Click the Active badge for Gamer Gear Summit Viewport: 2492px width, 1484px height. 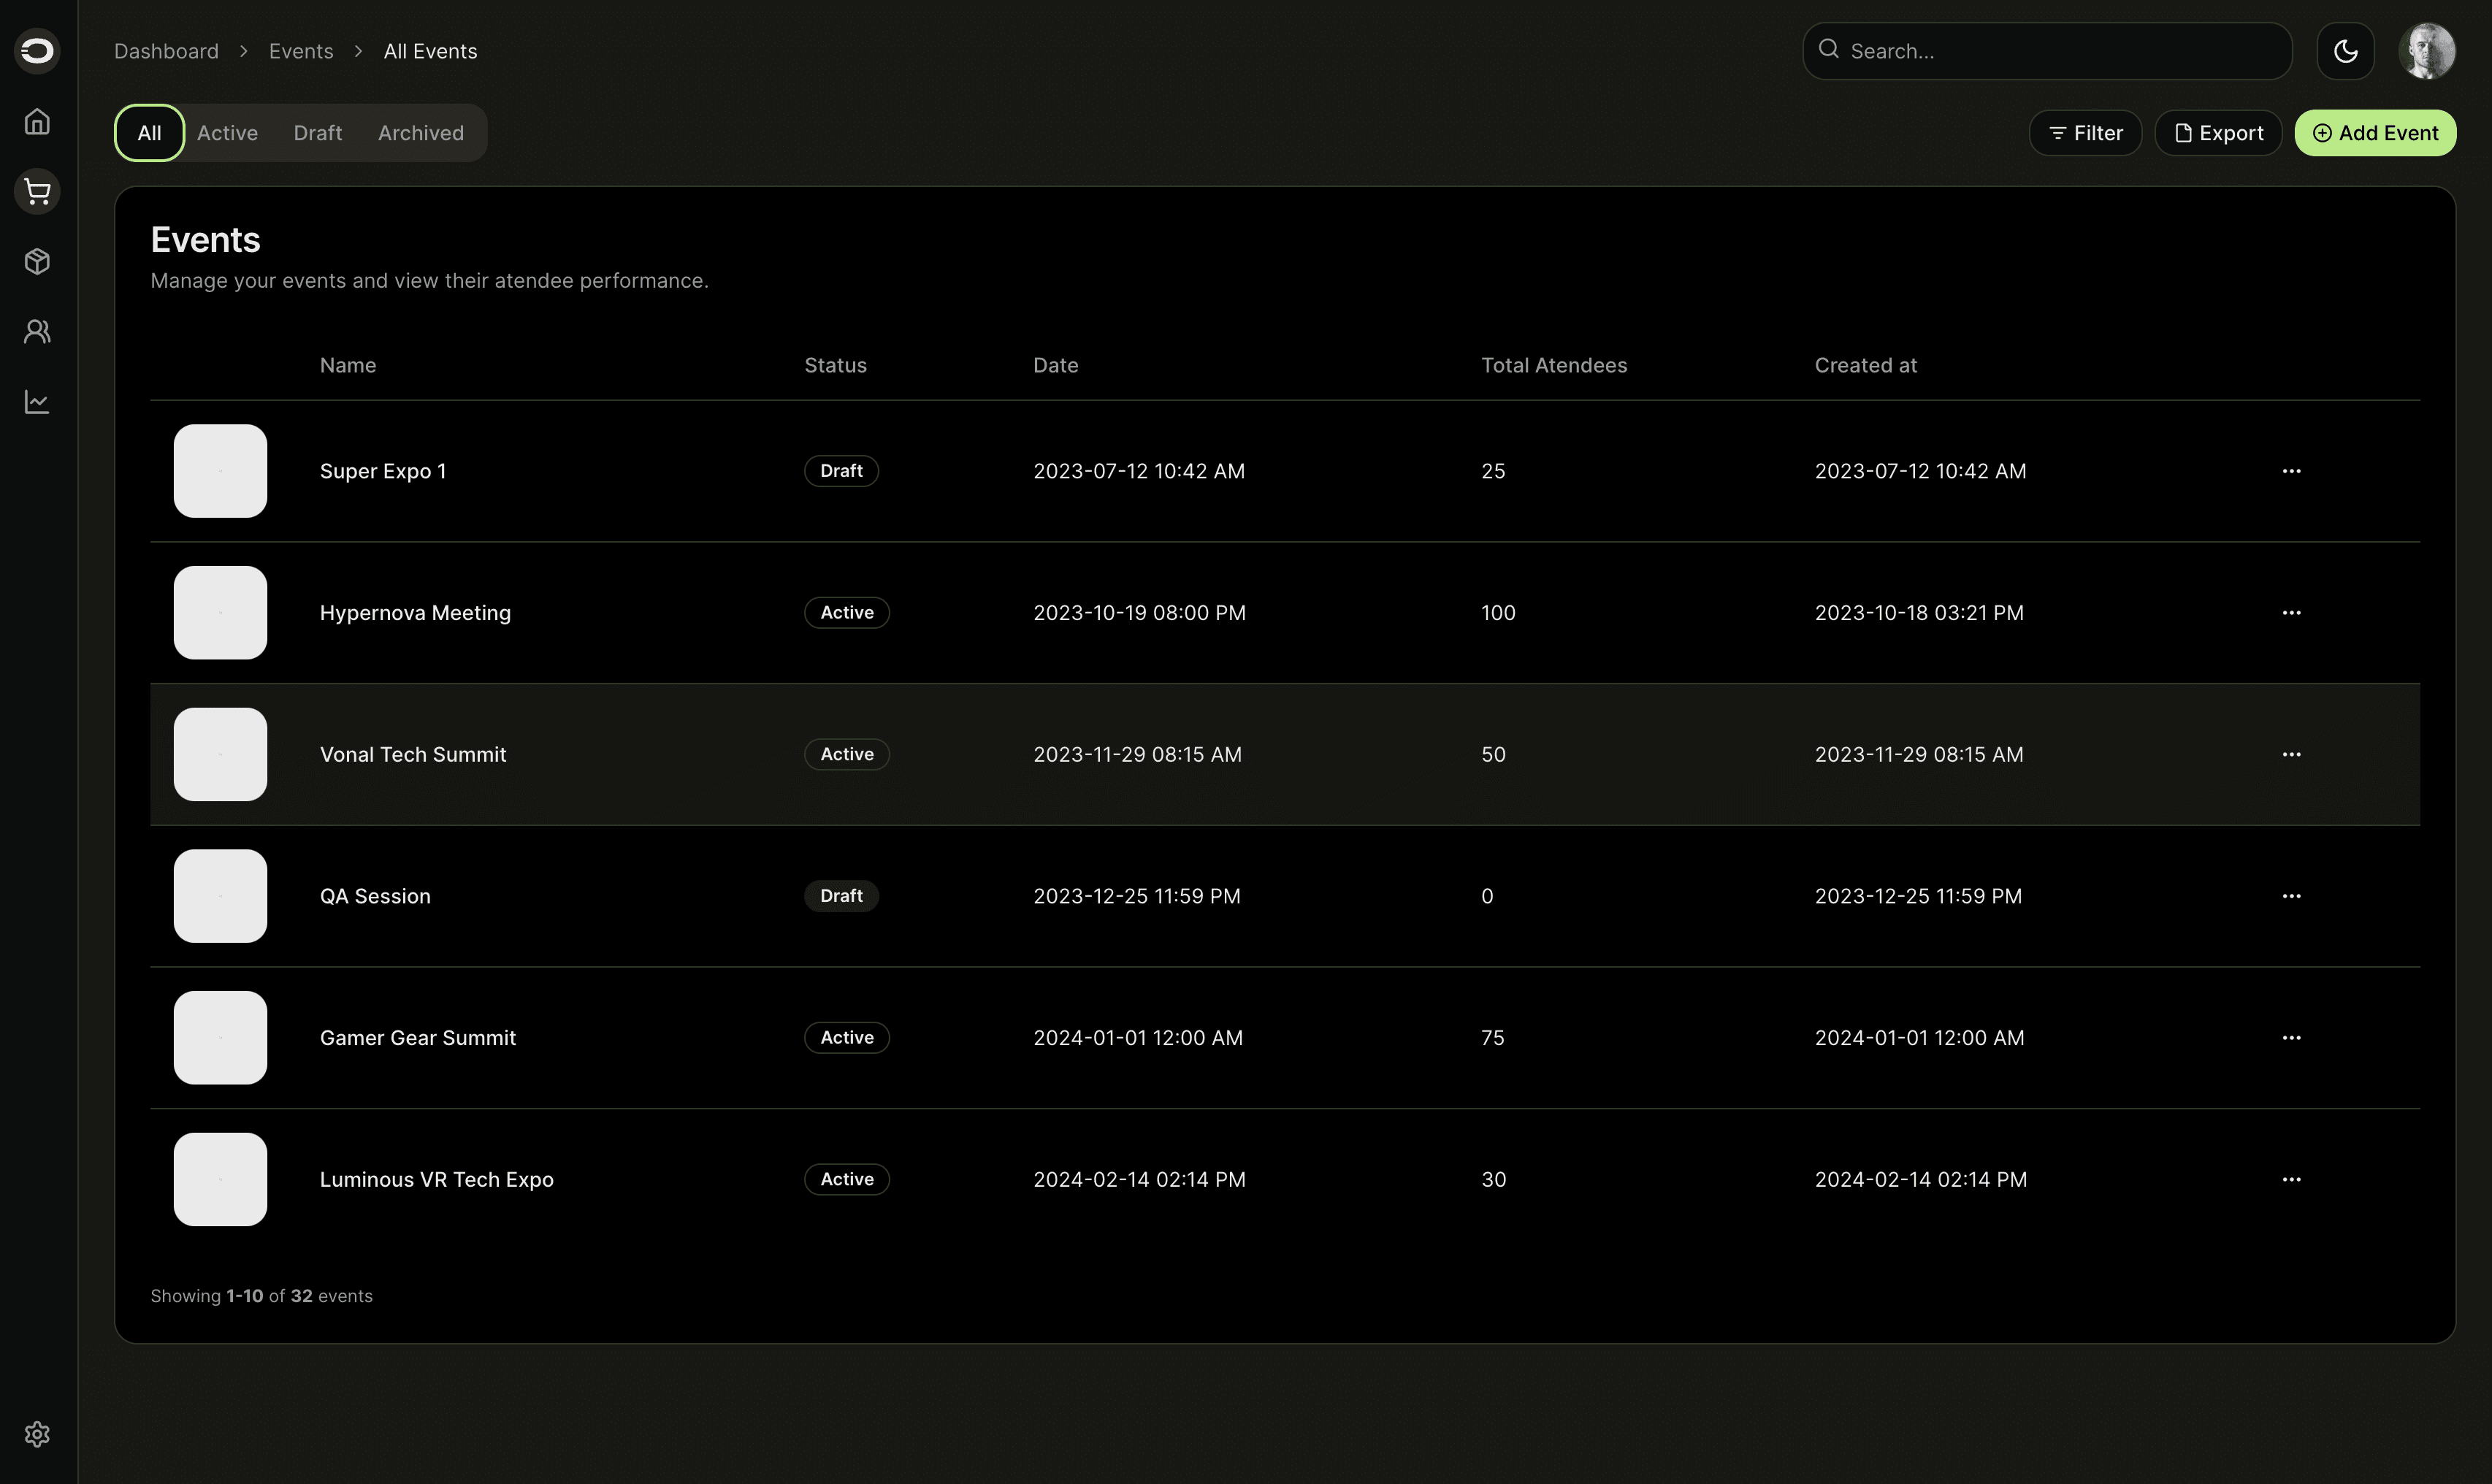pos(847,1038)
